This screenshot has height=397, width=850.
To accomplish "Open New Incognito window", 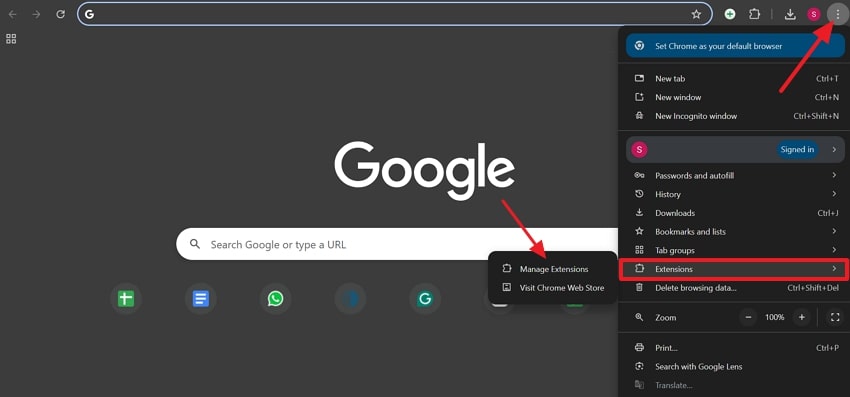I will coord(734,116).
